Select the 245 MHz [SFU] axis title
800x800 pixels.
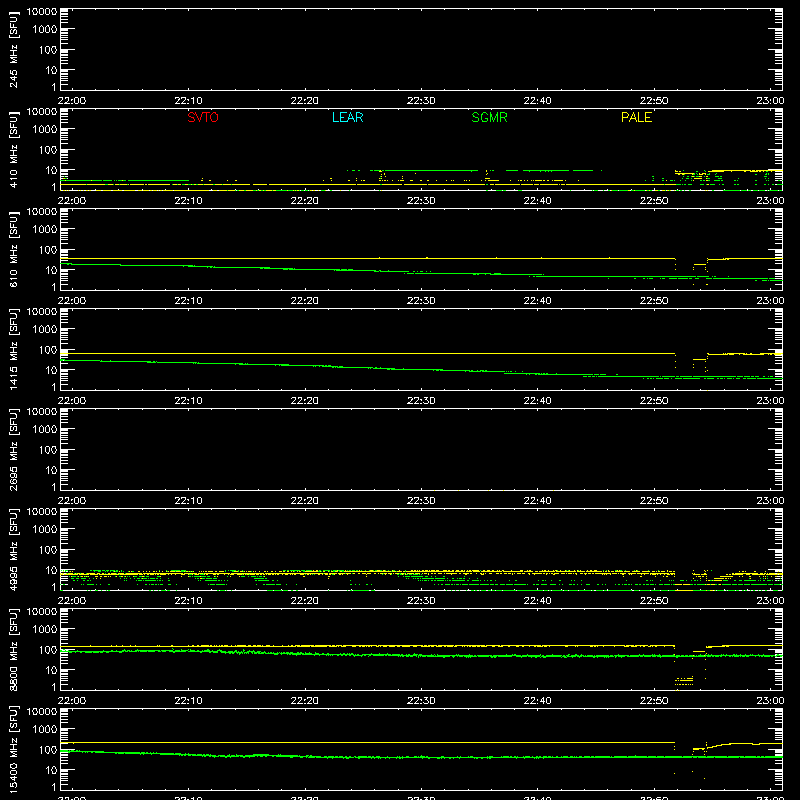coord(13,49)
